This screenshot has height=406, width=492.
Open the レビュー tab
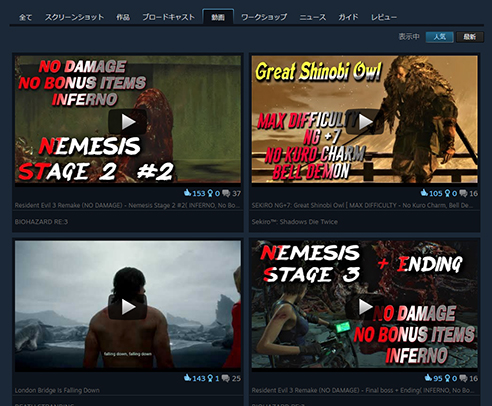384,17
